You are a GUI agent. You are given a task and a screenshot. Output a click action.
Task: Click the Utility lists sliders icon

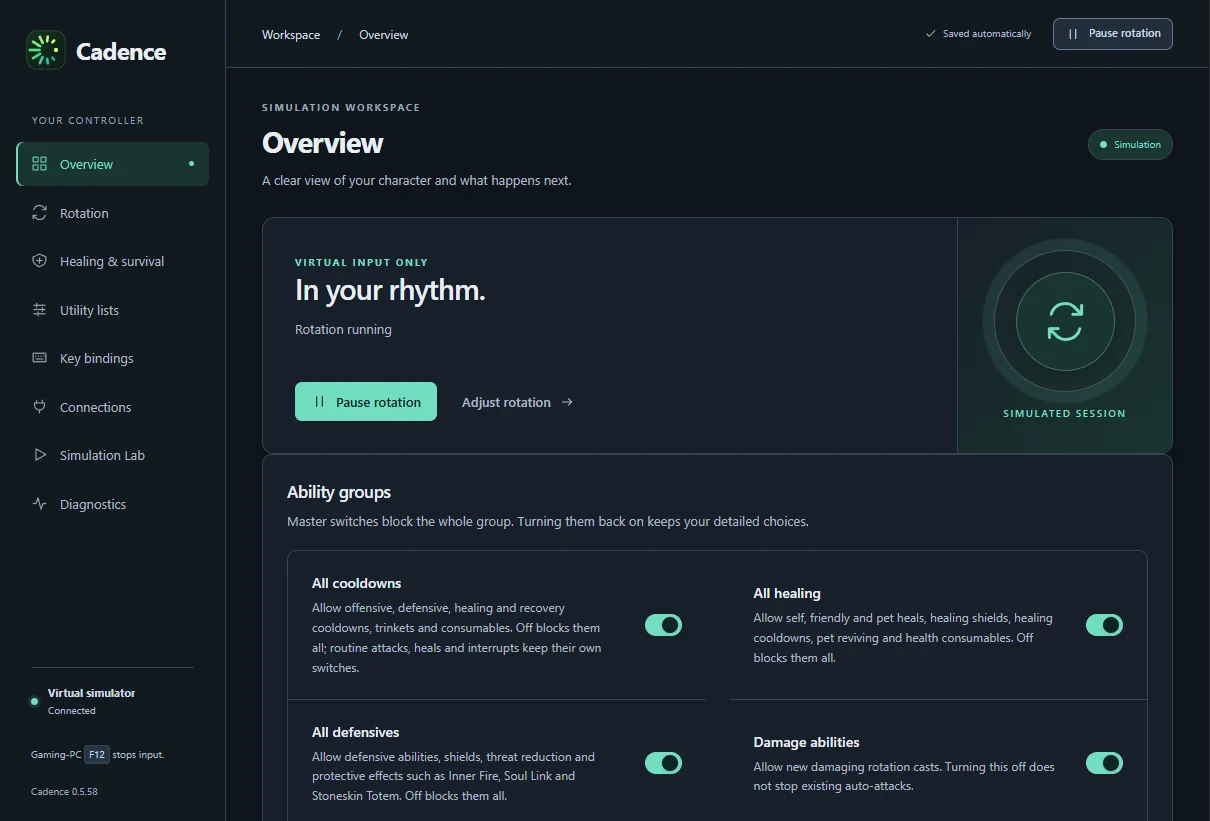pos(40,310)
